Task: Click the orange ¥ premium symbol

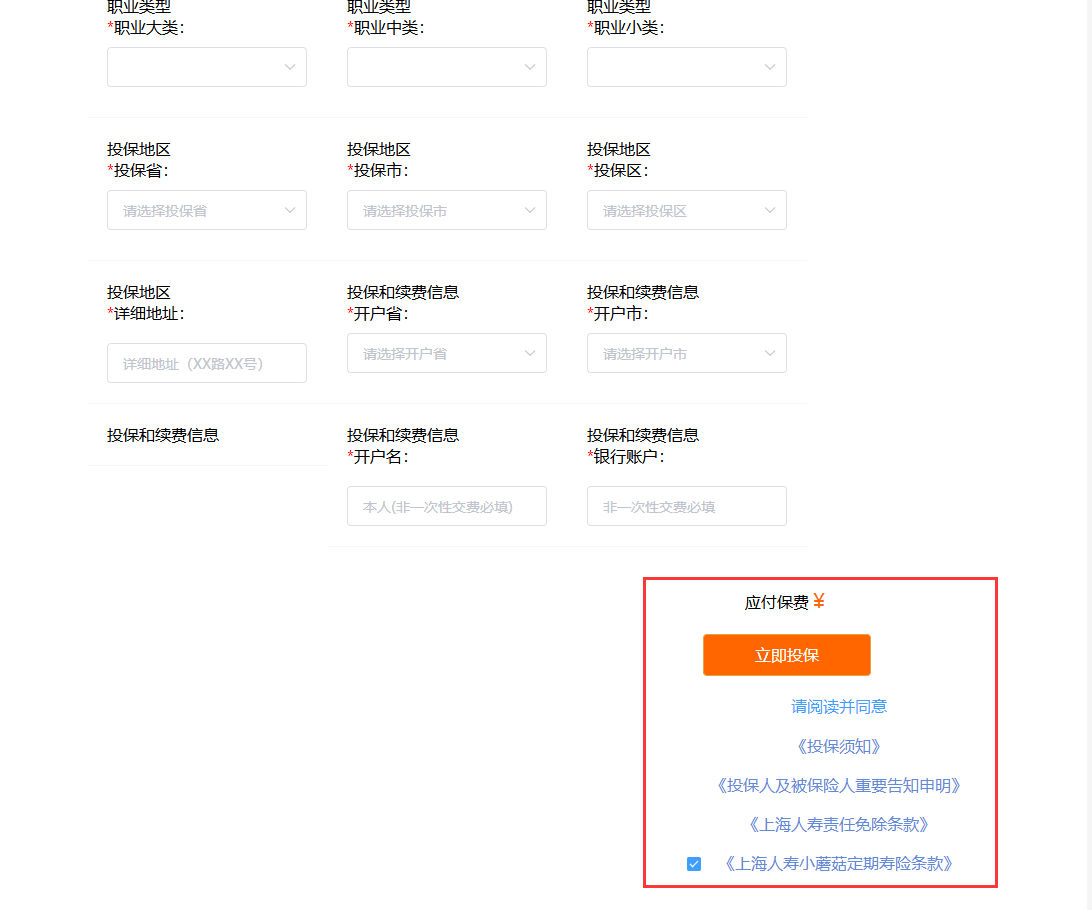Action: click(x=819, y=601)
